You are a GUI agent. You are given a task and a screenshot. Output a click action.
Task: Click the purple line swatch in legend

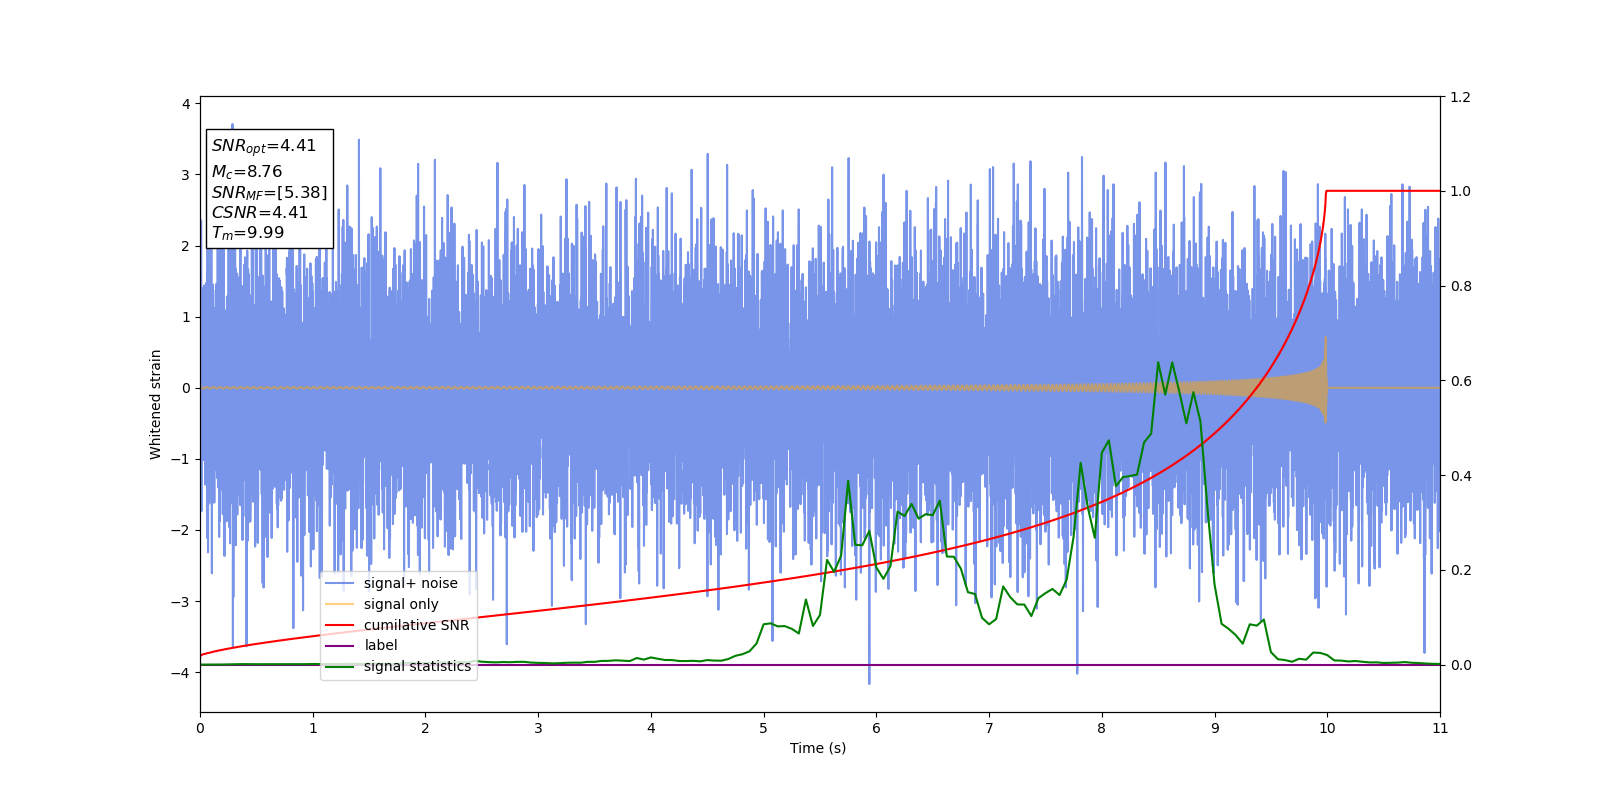(340, 646)
